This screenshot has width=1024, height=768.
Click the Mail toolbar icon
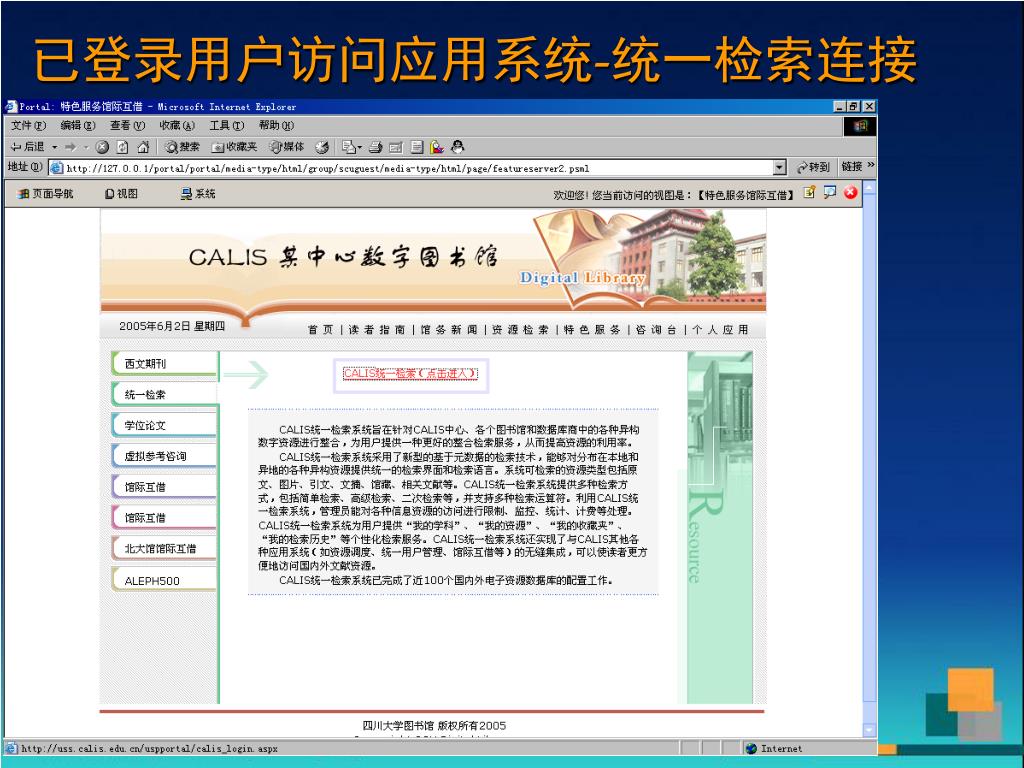point(349,147)
